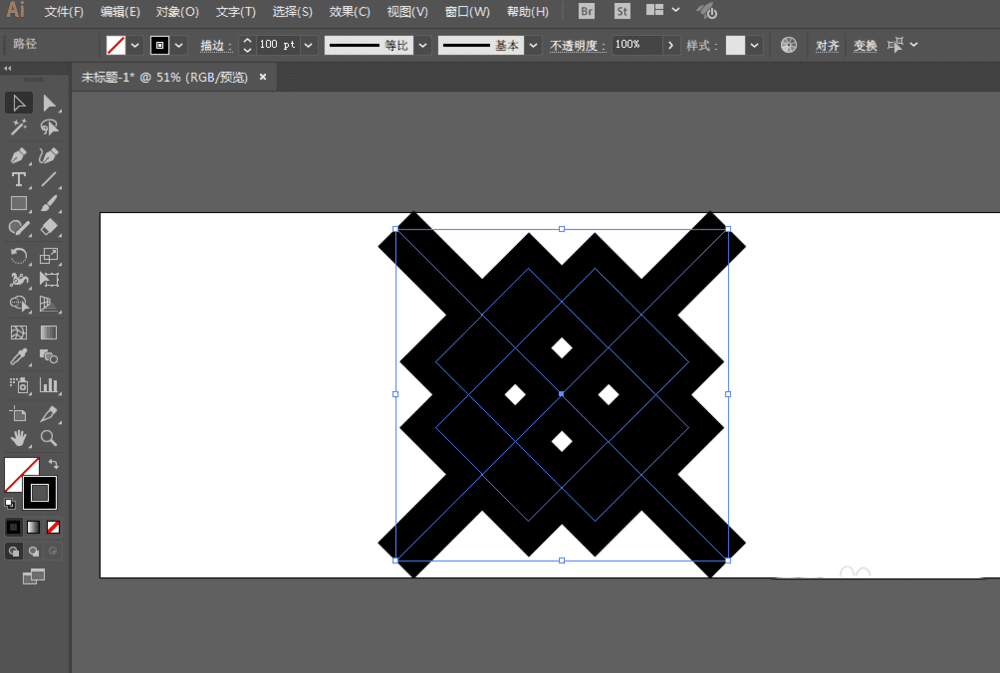Pick the Rectangle tool
This screenshot has width=1000, height=673.
coord(18,203)
